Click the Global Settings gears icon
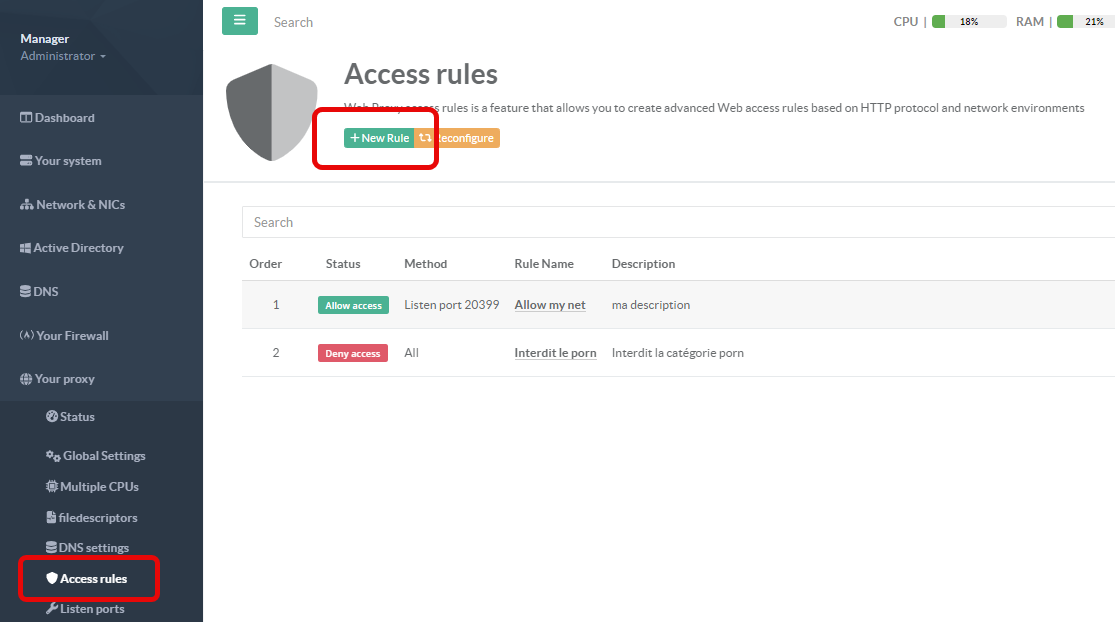Screen dimensions: 1115x622 pyautogui.click(x=53, y=456)
